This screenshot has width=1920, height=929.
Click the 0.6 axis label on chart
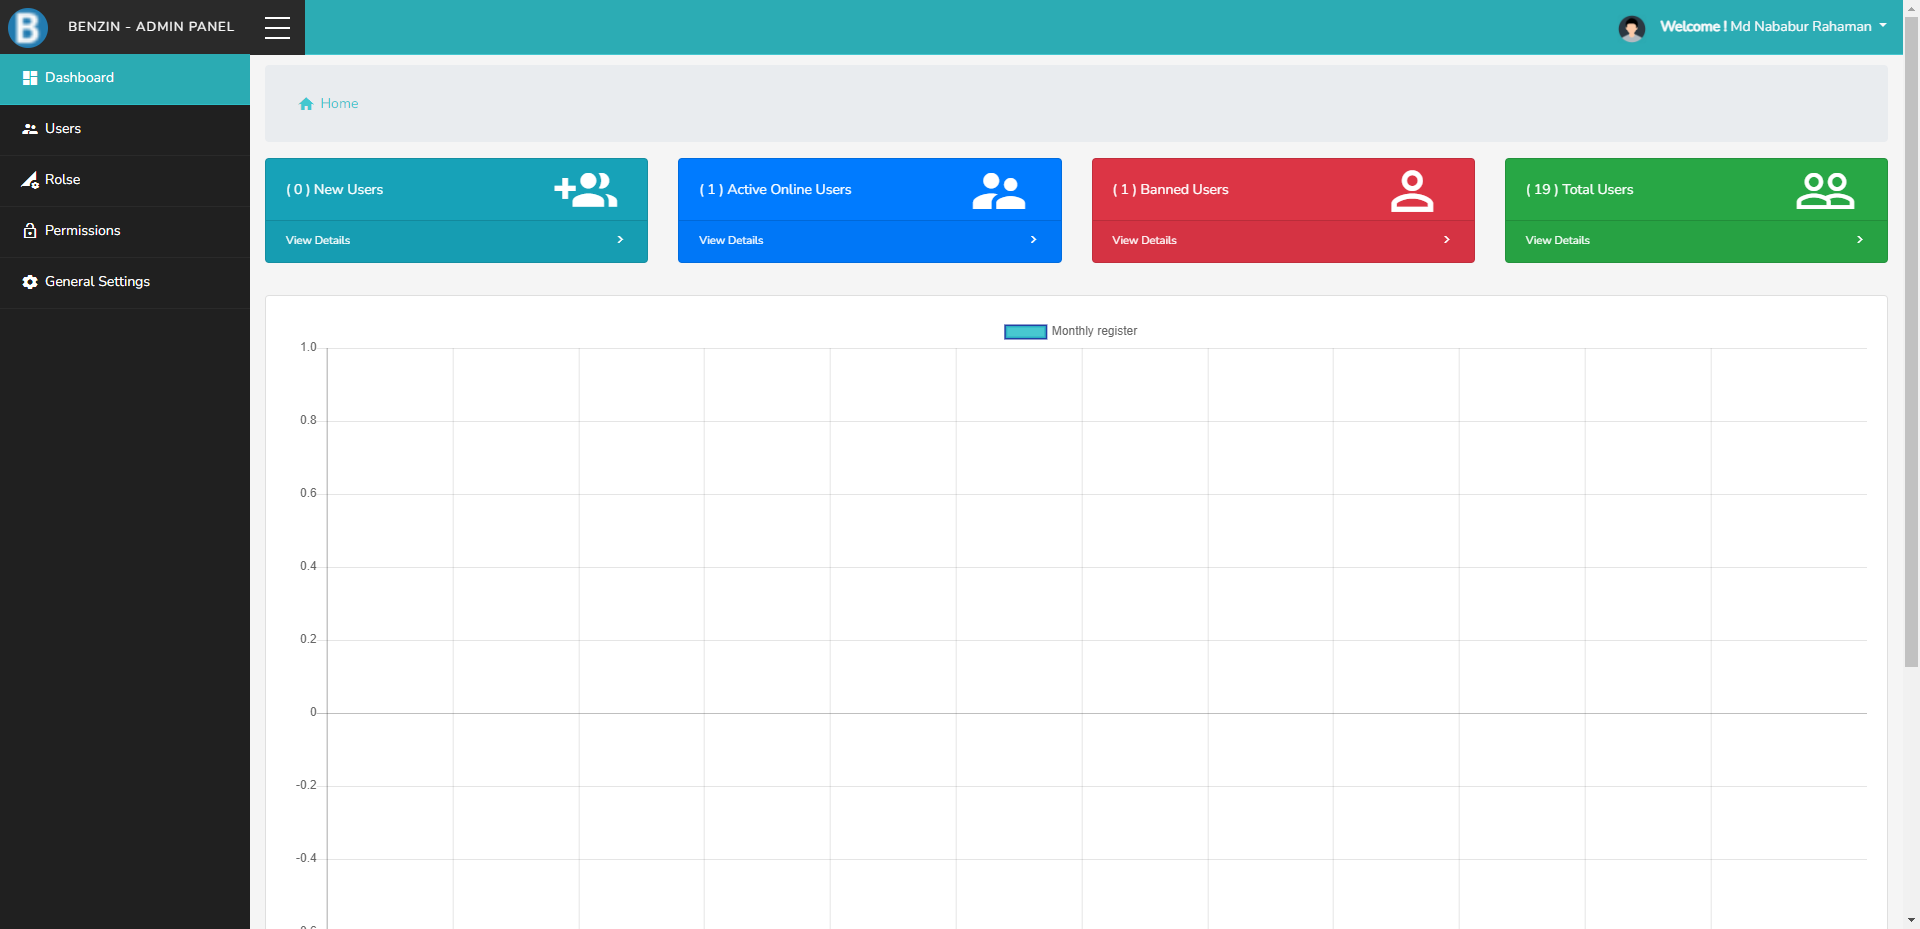[x=308, y=494]
